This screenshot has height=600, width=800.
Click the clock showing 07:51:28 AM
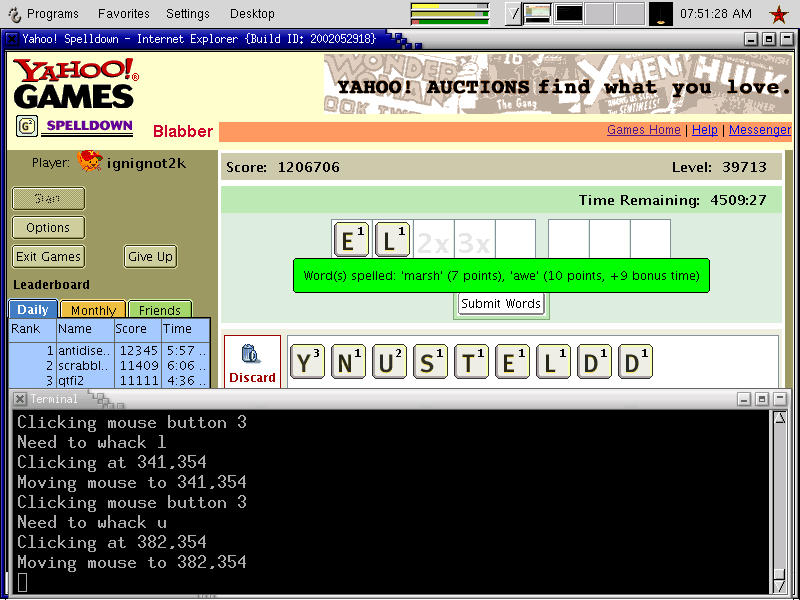716,14
